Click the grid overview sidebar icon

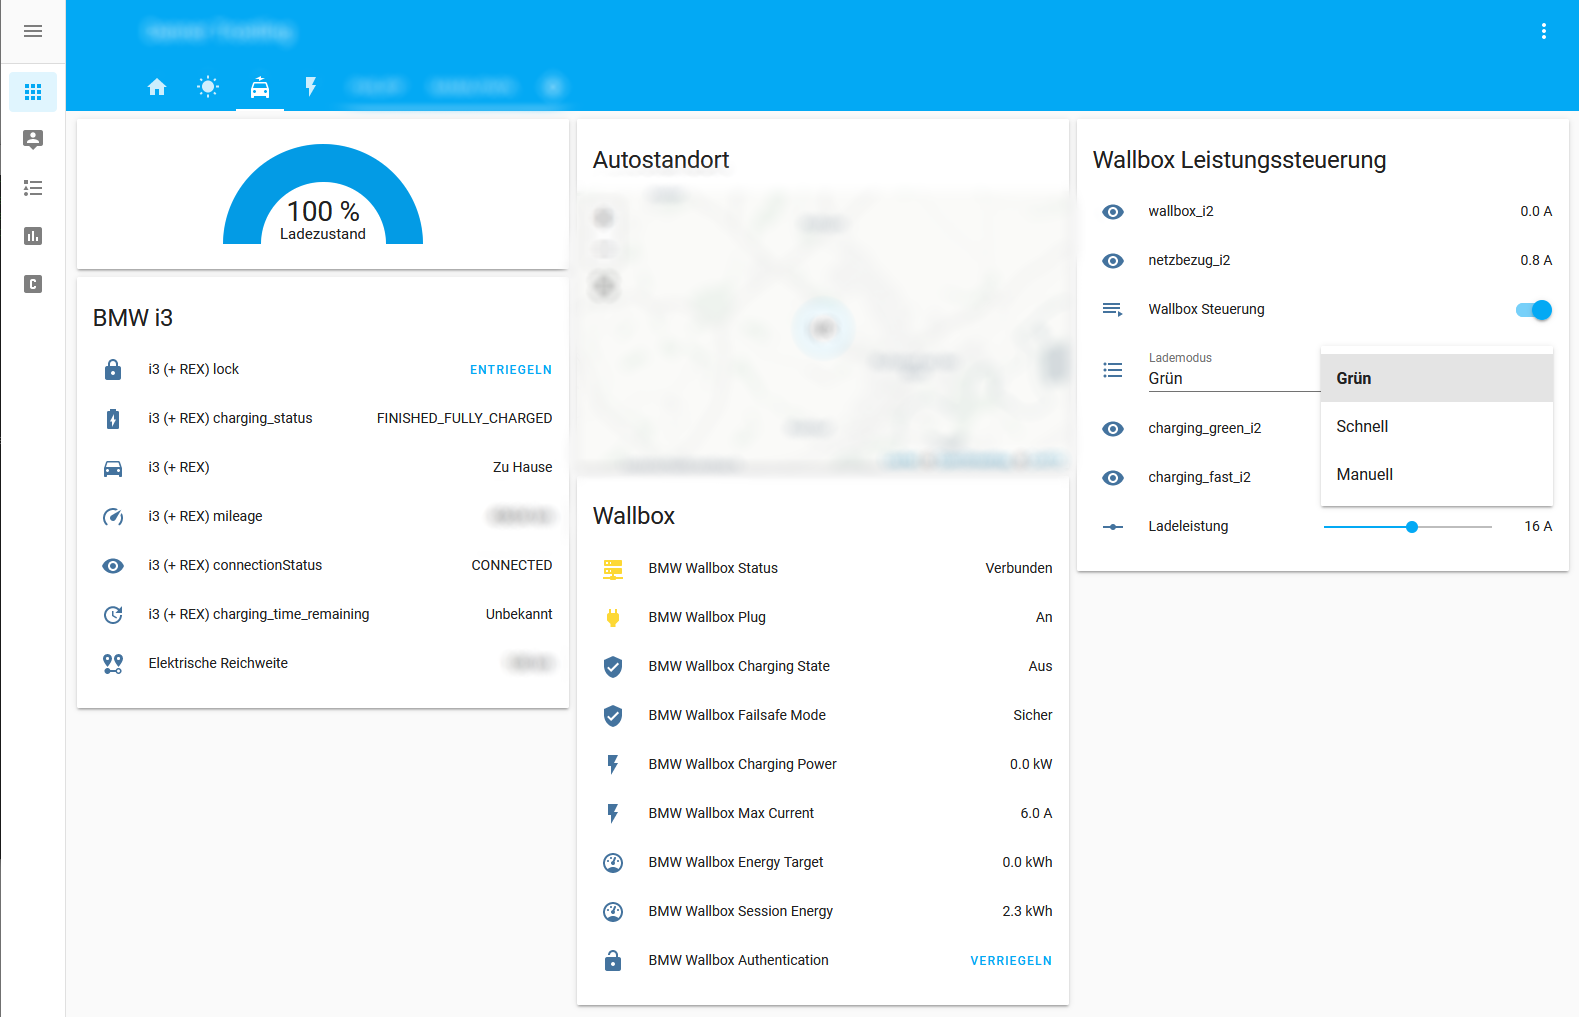33,92
